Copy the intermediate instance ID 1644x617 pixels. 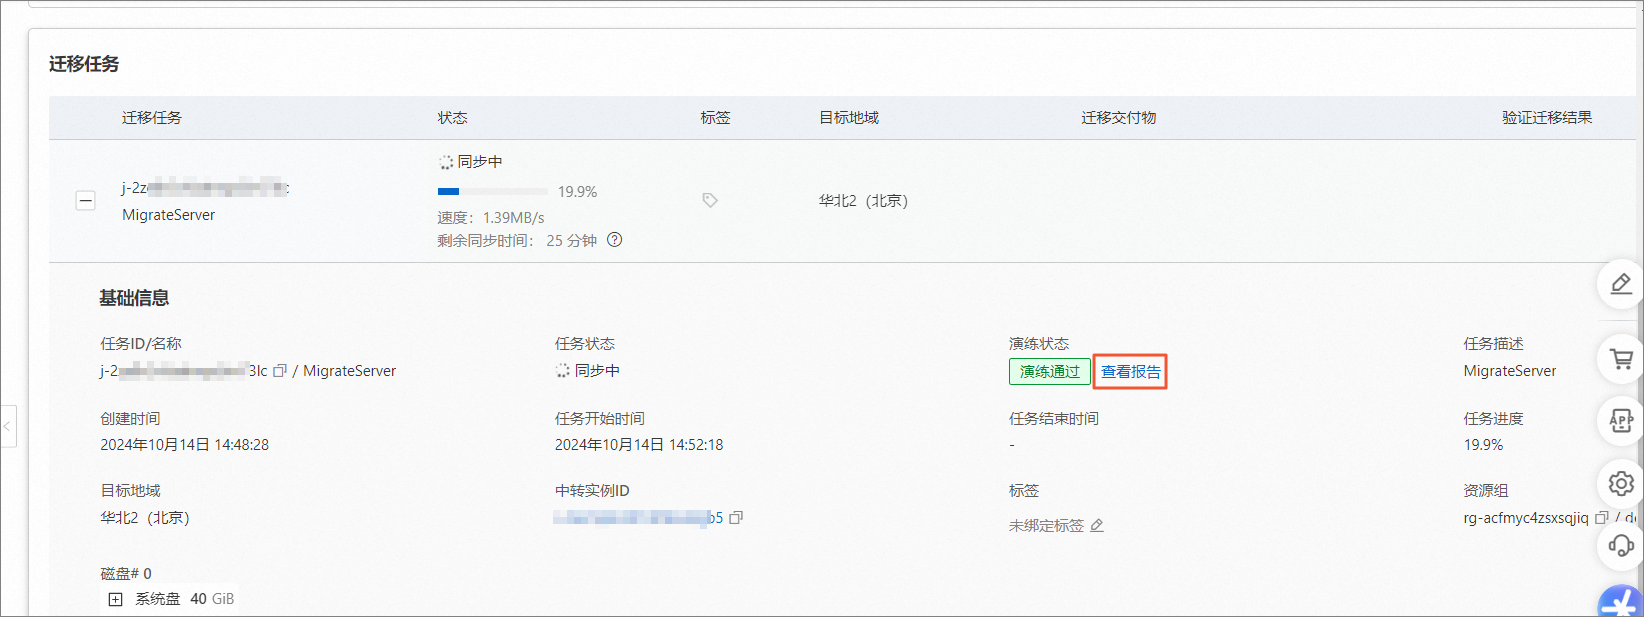(736, 518)
